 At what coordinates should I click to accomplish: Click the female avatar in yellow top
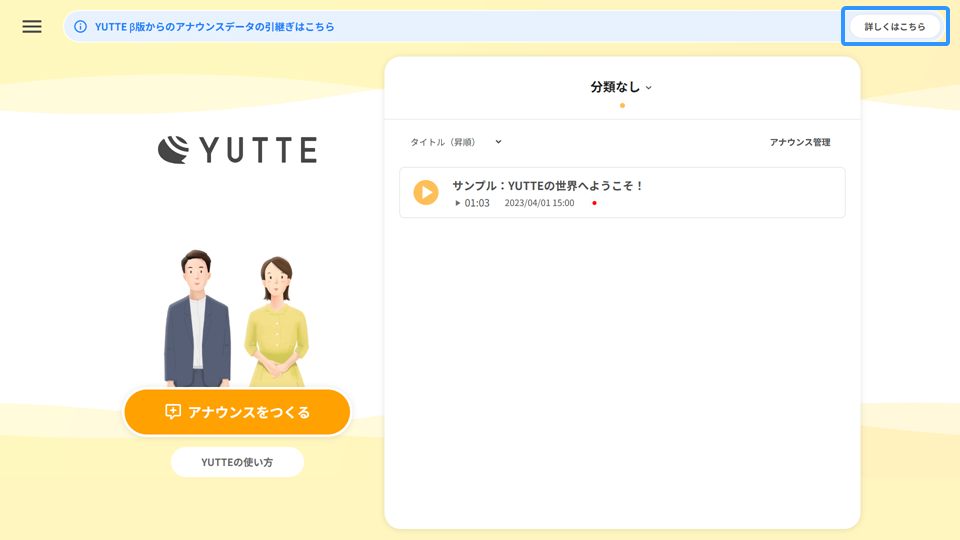pos(276,322)
